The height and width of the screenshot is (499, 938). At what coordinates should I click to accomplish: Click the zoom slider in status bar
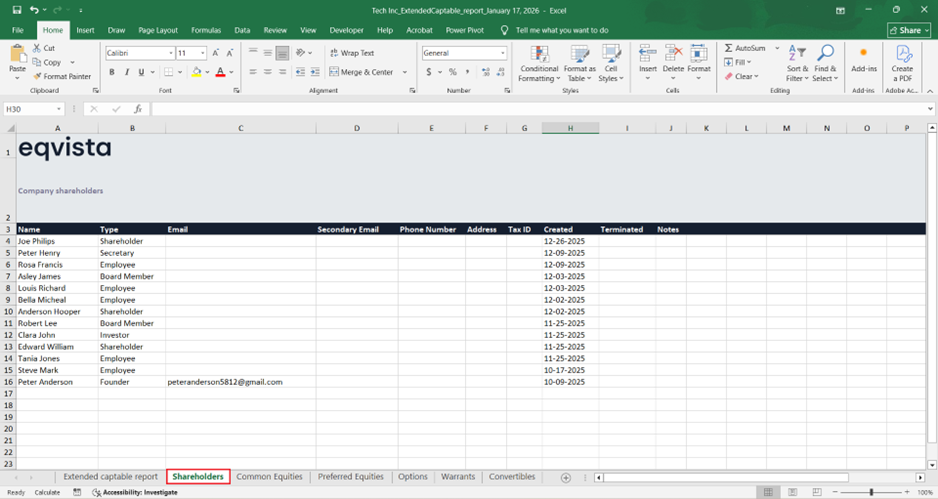(872, 492)
